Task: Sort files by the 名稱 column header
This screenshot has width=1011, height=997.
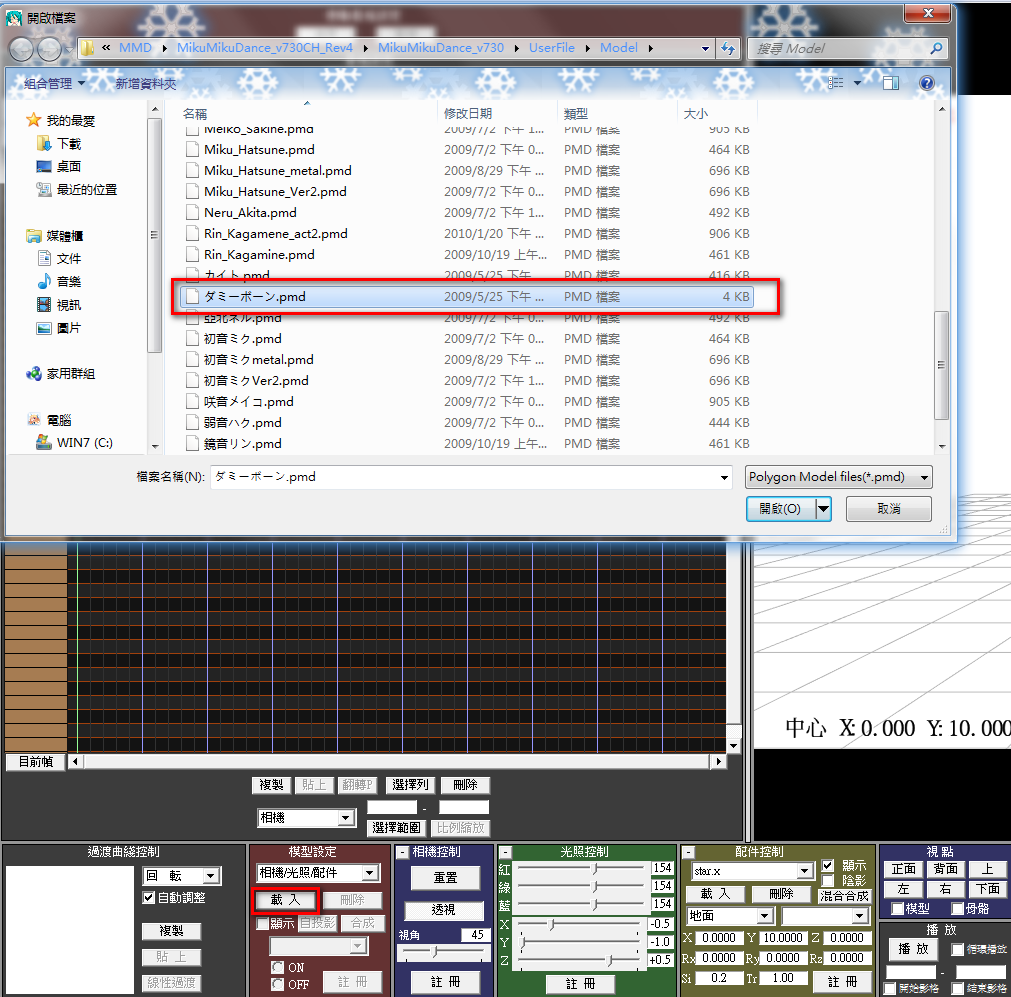Action: [194, 114]
